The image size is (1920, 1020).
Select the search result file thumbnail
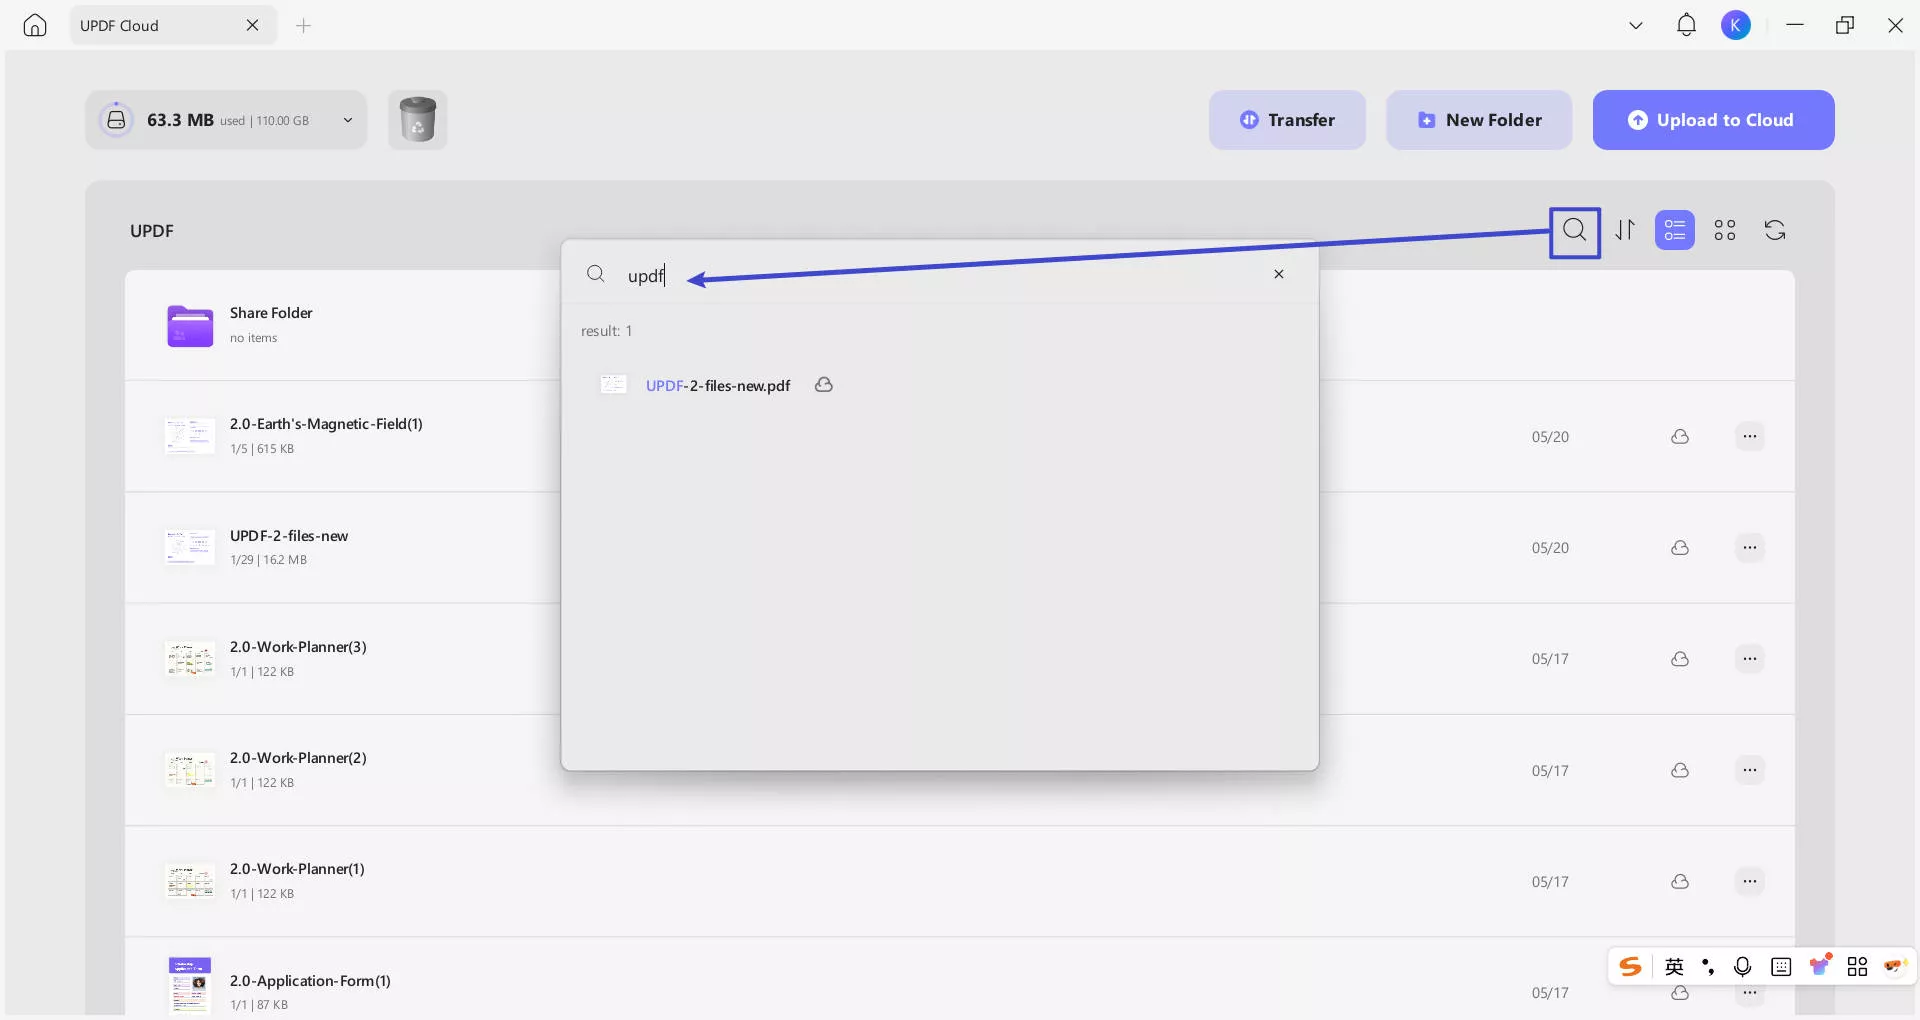coord(613,385)
